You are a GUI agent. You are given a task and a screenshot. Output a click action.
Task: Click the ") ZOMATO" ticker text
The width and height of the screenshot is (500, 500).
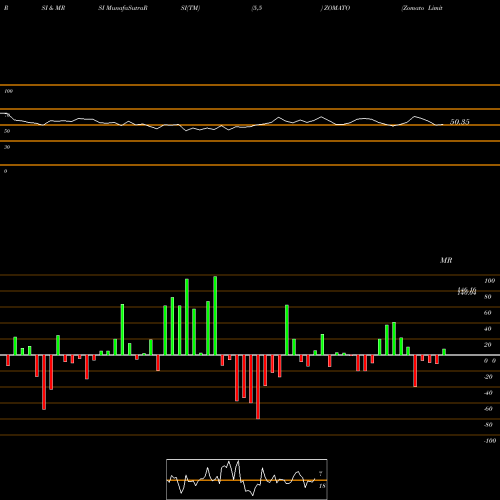335,8
